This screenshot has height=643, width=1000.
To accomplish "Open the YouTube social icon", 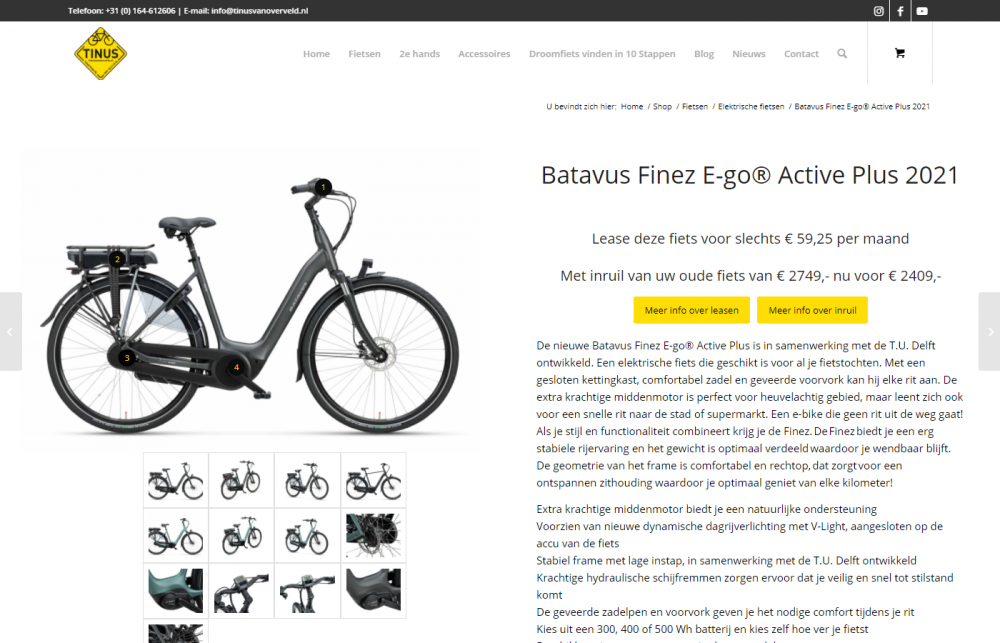I will click(922, 11).
